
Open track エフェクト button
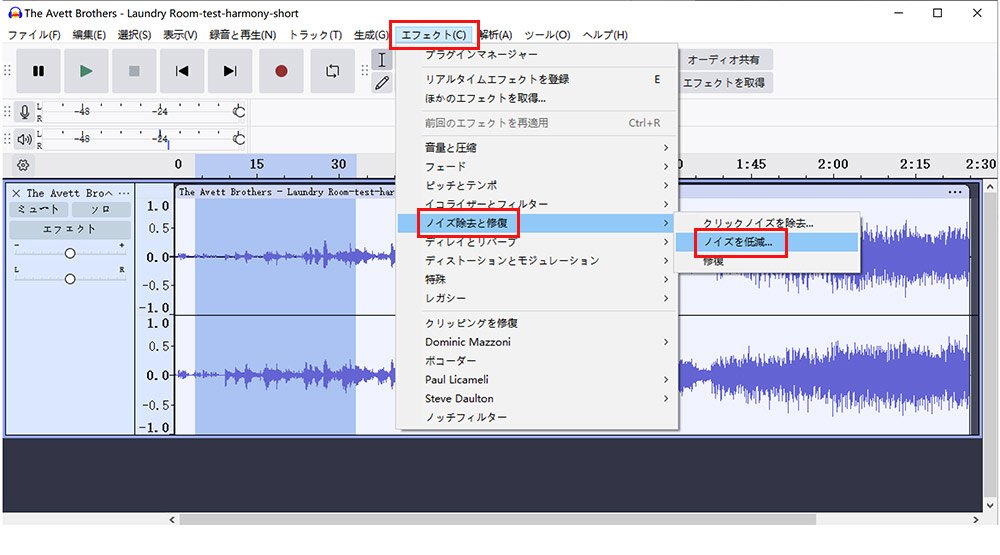point(70,229)
